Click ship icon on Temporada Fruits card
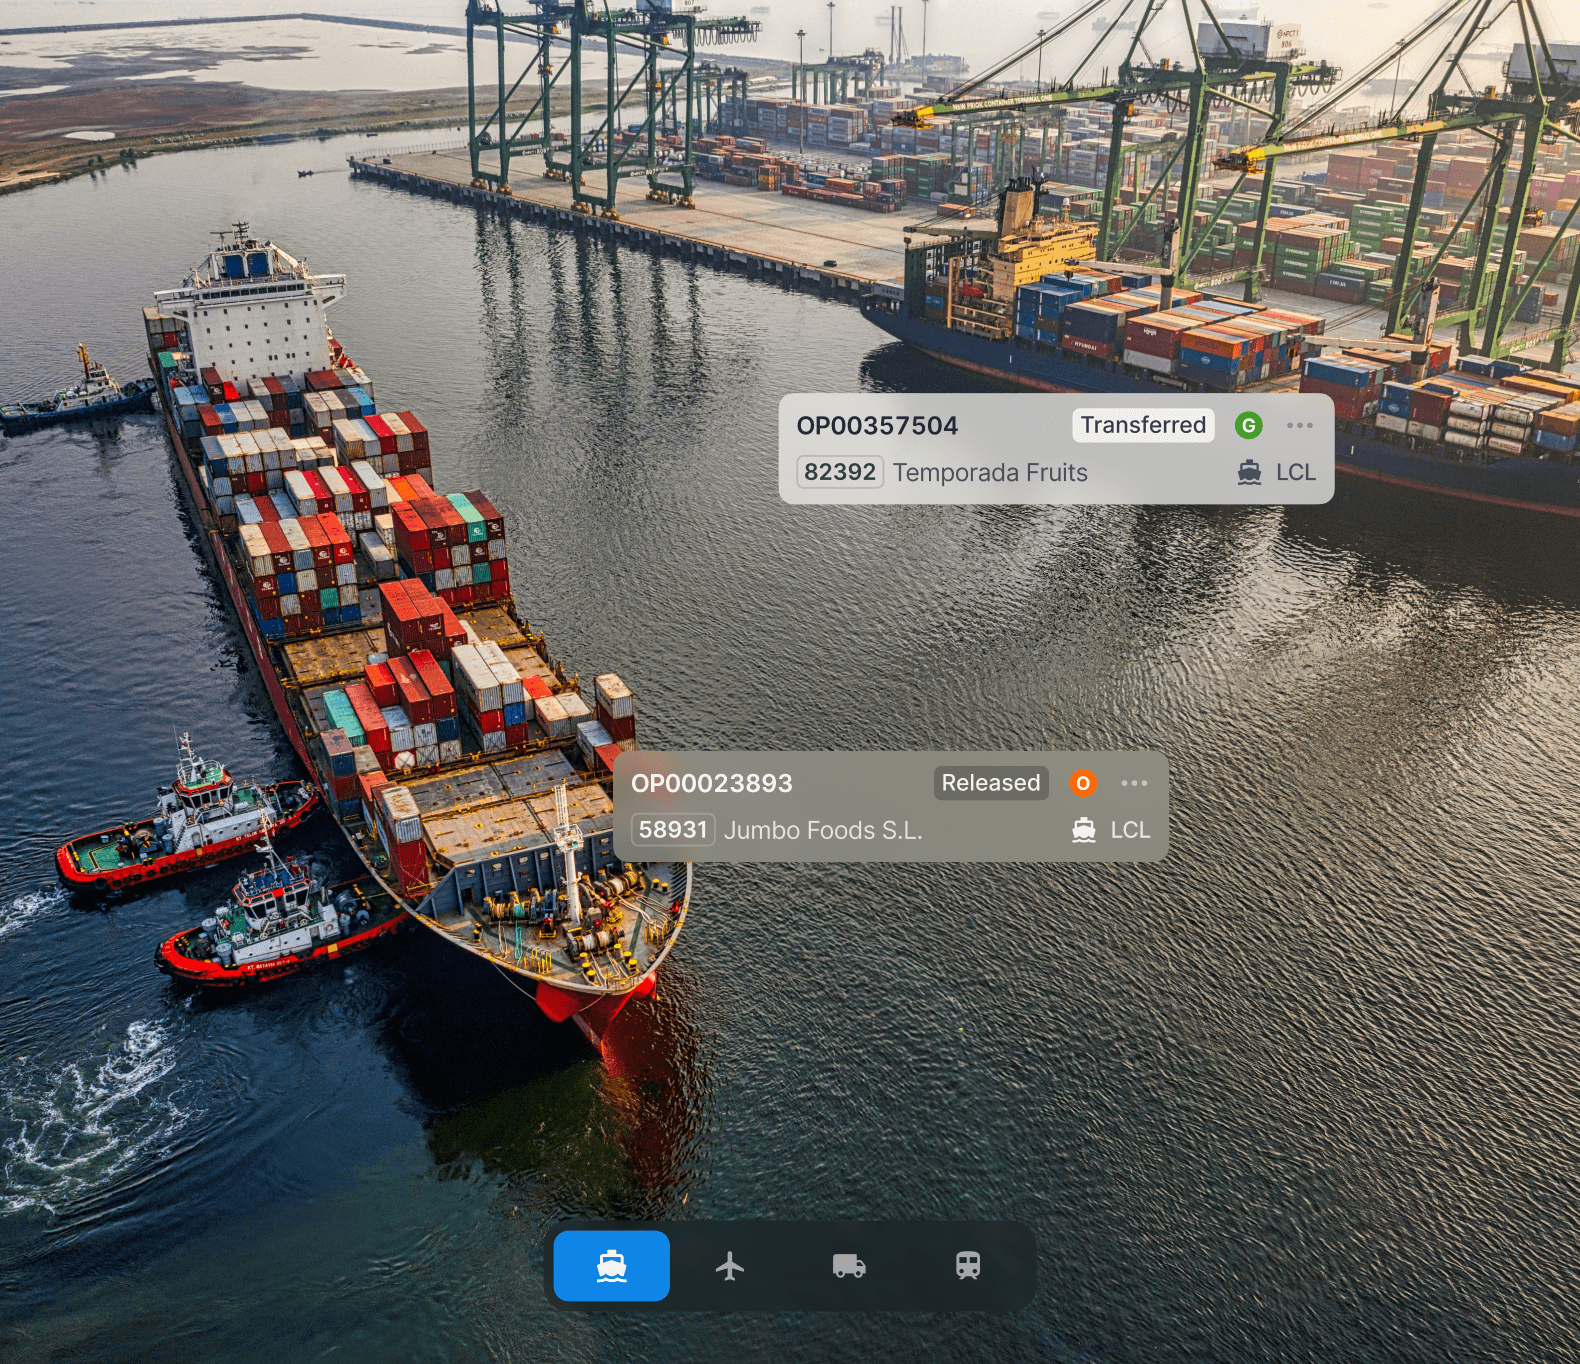This screenshot has width=1580, height=1364. click(x=1250, y=472)
